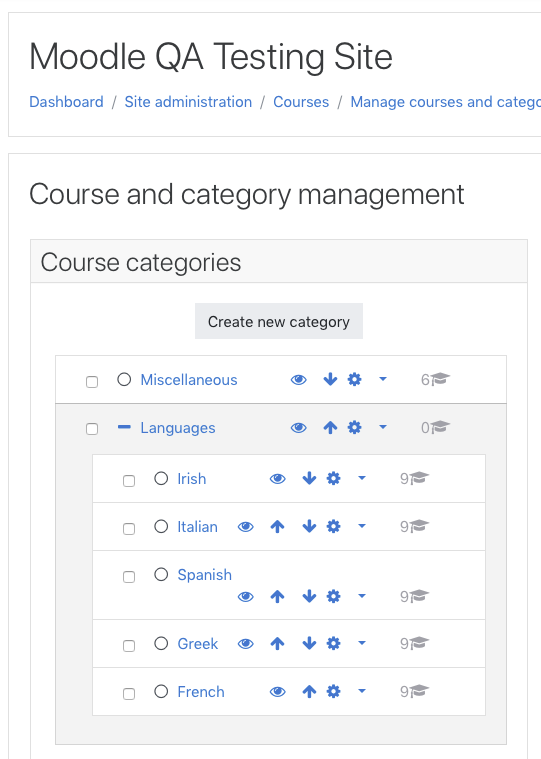
Task: Move Italian category up
Action: (277, 526)
